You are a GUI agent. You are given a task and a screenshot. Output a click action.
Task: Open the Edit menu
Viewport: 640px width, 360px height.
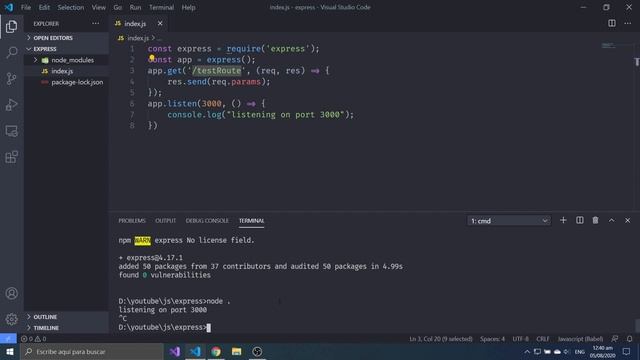click(x=44, y=7)
